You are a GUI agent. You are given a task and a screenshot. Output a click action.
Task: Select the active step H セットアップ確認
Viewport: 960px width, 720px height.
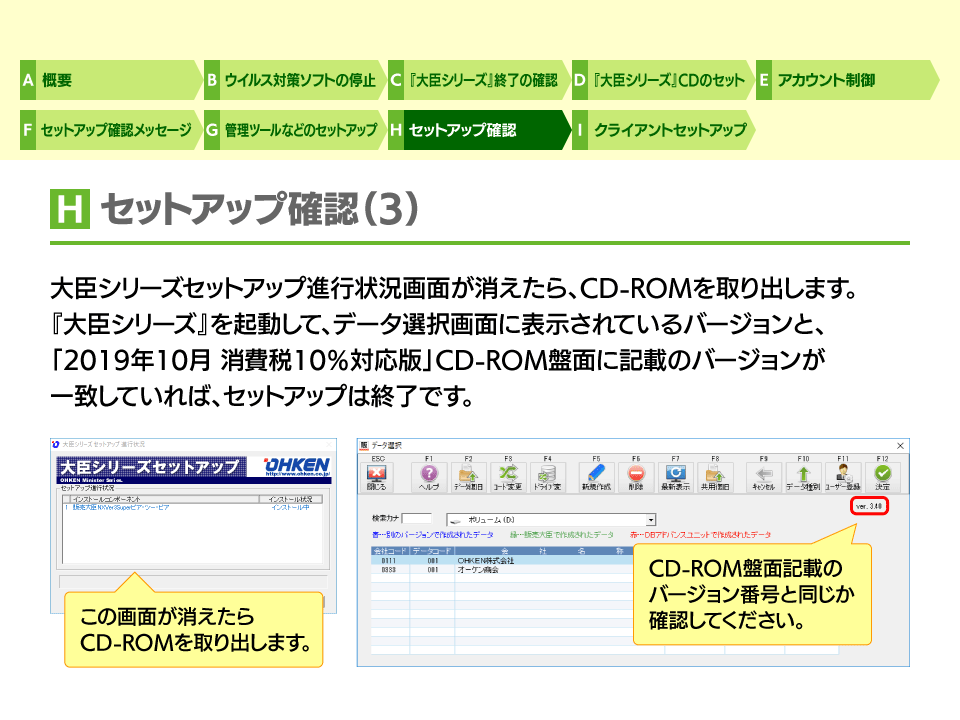pyautogui.click(x=478, y=130)
